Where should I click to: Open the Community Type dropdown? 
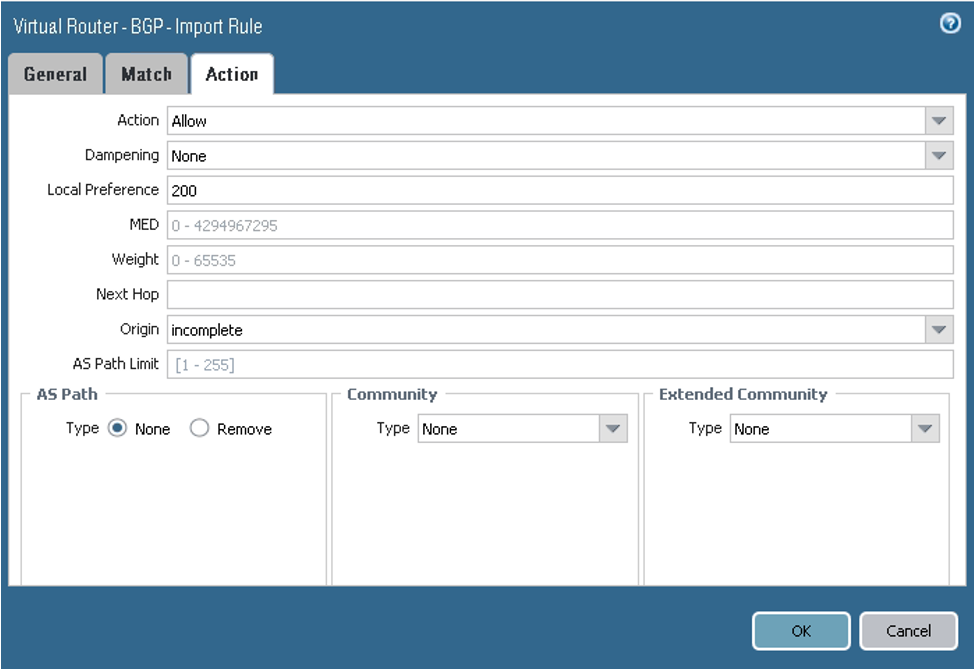point(520,428)
